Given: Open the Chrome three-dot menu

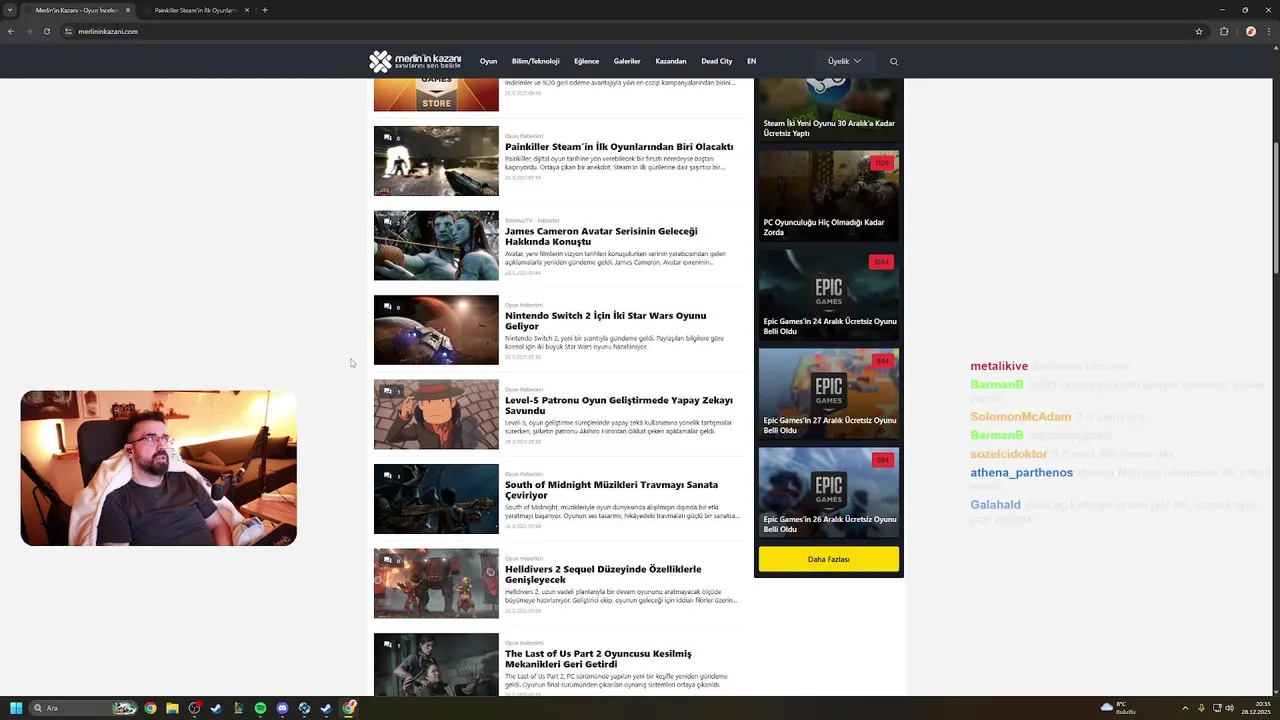Looking at the screenshot, I should click(1268, 31).
